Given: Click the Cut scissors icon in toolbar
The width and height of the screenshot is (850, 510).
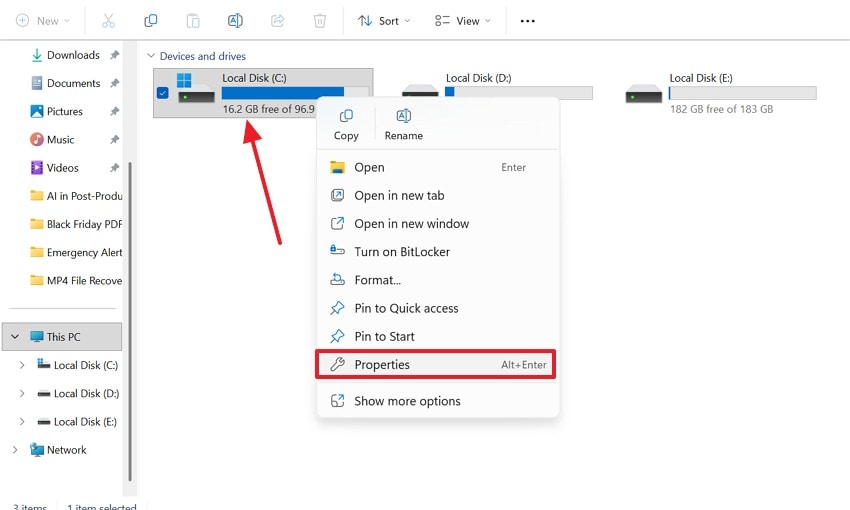Looking at the screenshot, I should 108,21.
